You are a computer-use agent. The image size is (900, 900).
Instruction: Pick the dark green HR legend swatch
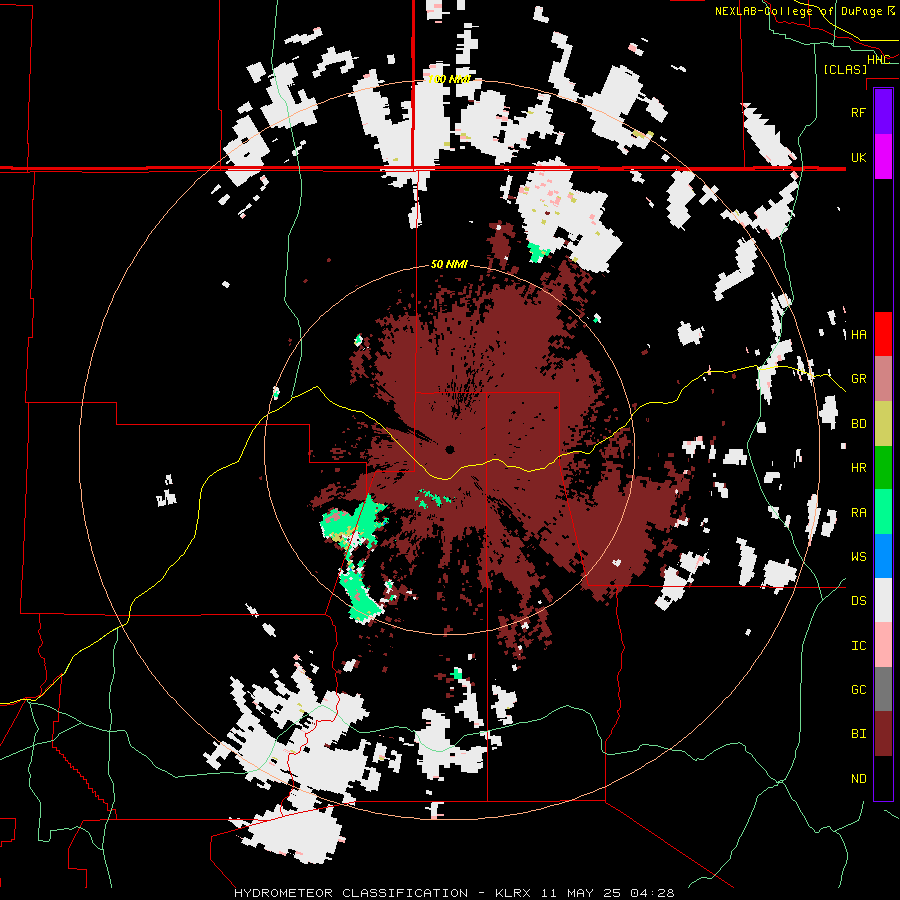[883, 468]
